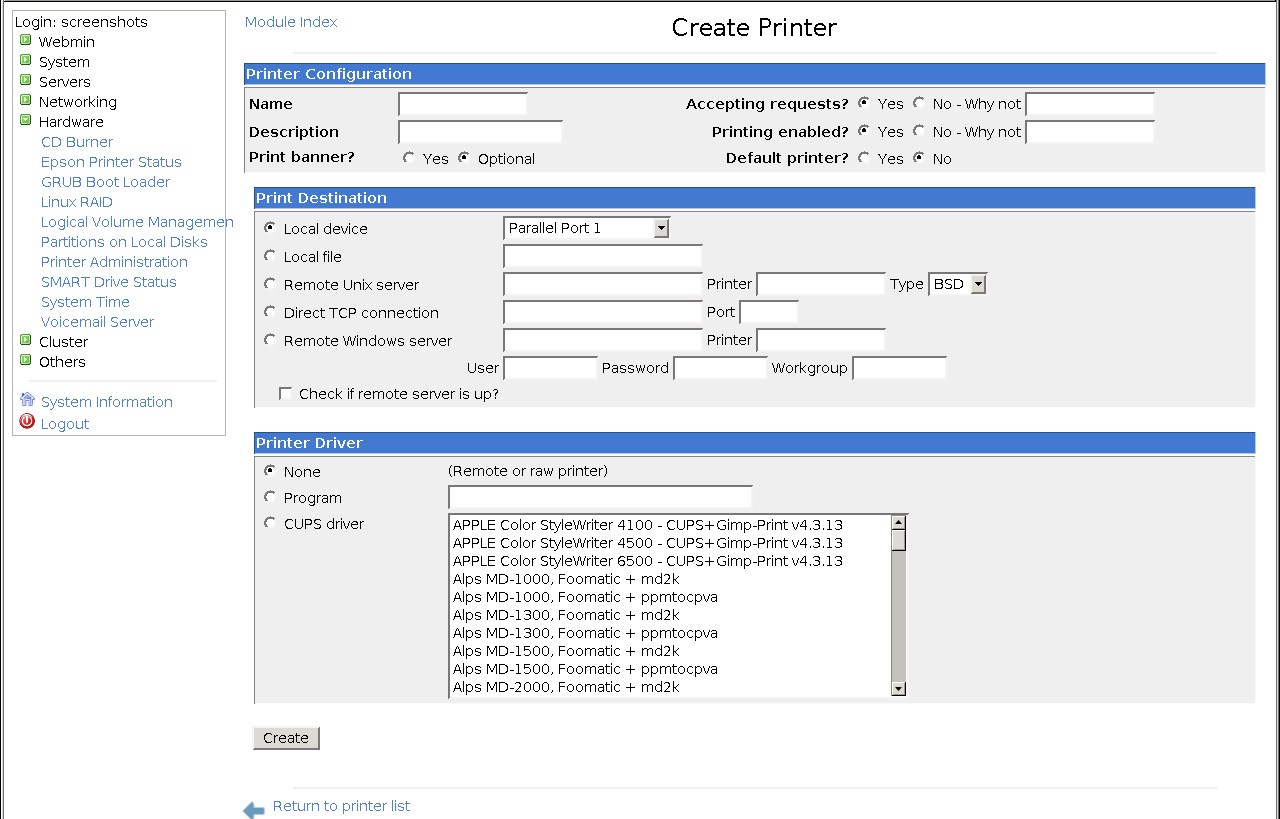Click the green icon beside Others
Image resolution: width=1280 pixels, height=819 pixels.
26,361
